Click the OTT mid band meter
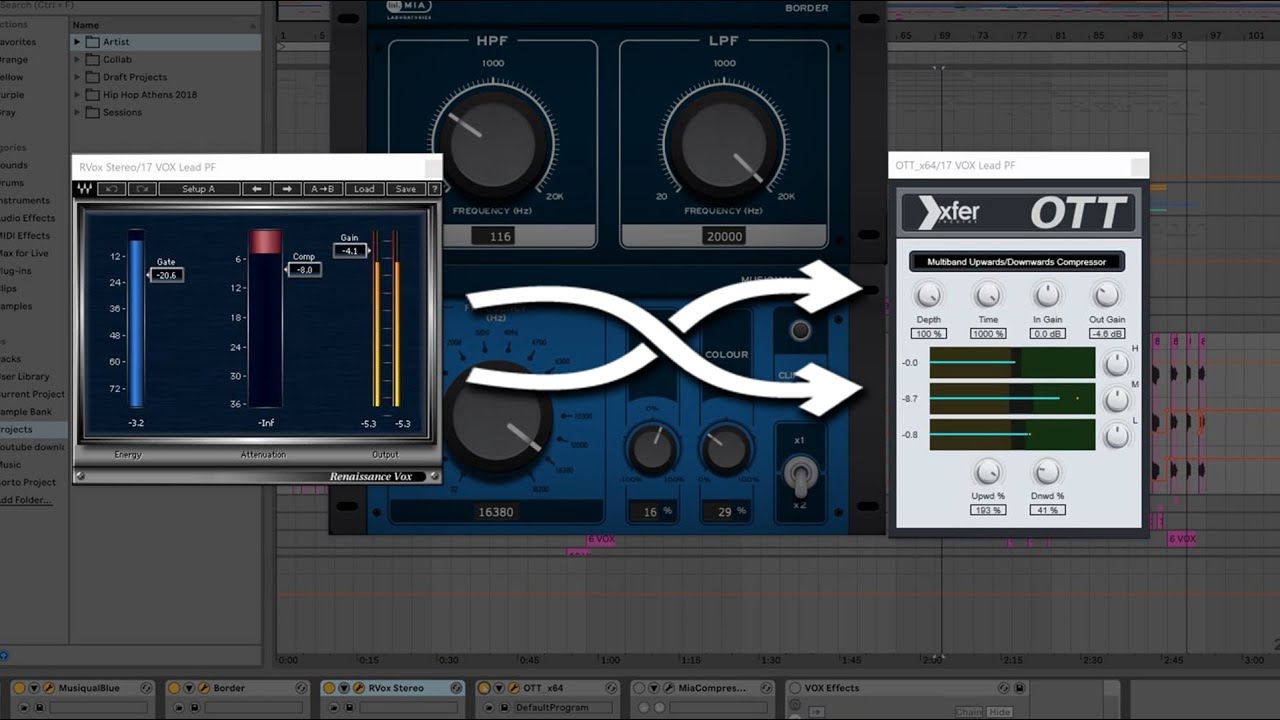Screen dimensions: 1280x720 tap(1012, 398)
